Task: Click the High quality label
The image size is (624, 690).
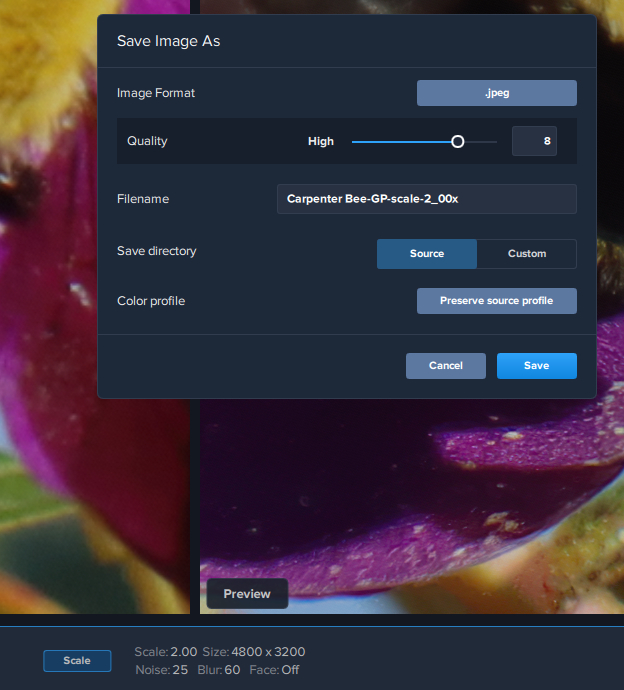Action: (321, 141)
